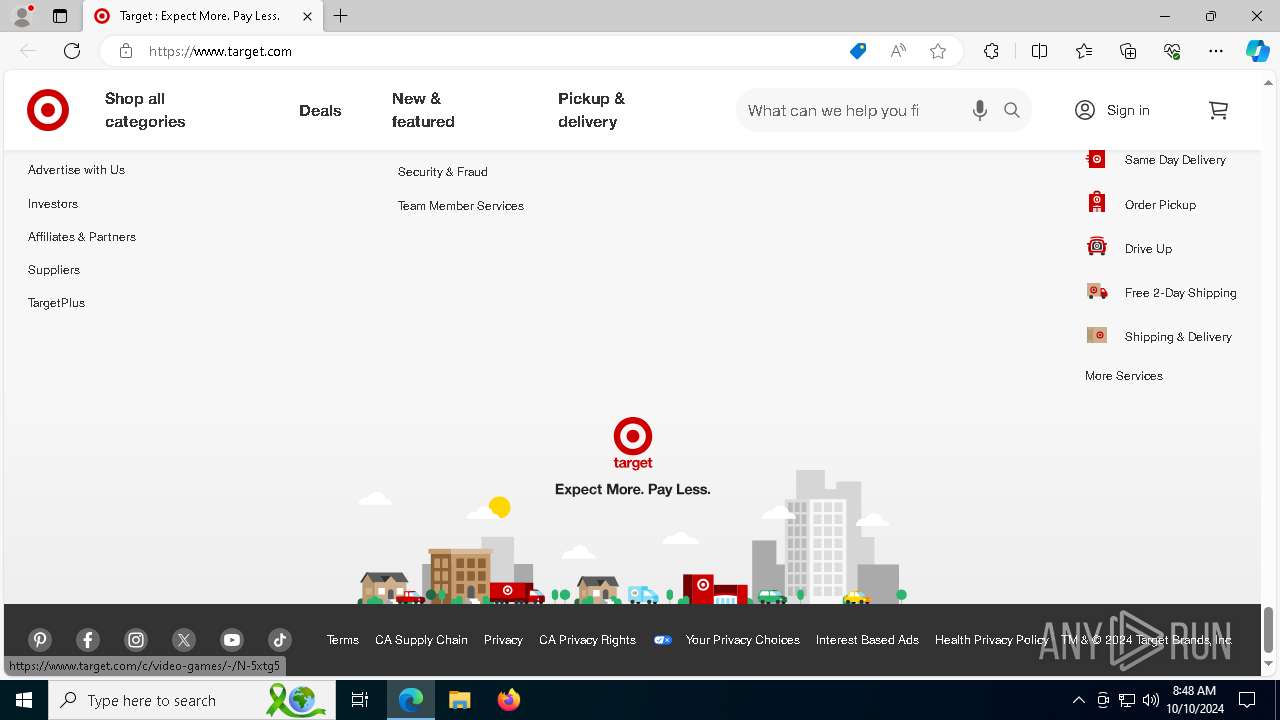Image resolution: width=1280 pixels, height=720 pixels.
Task: Click the page vertical scrollbar thumb
Action: pos(1268,629)
